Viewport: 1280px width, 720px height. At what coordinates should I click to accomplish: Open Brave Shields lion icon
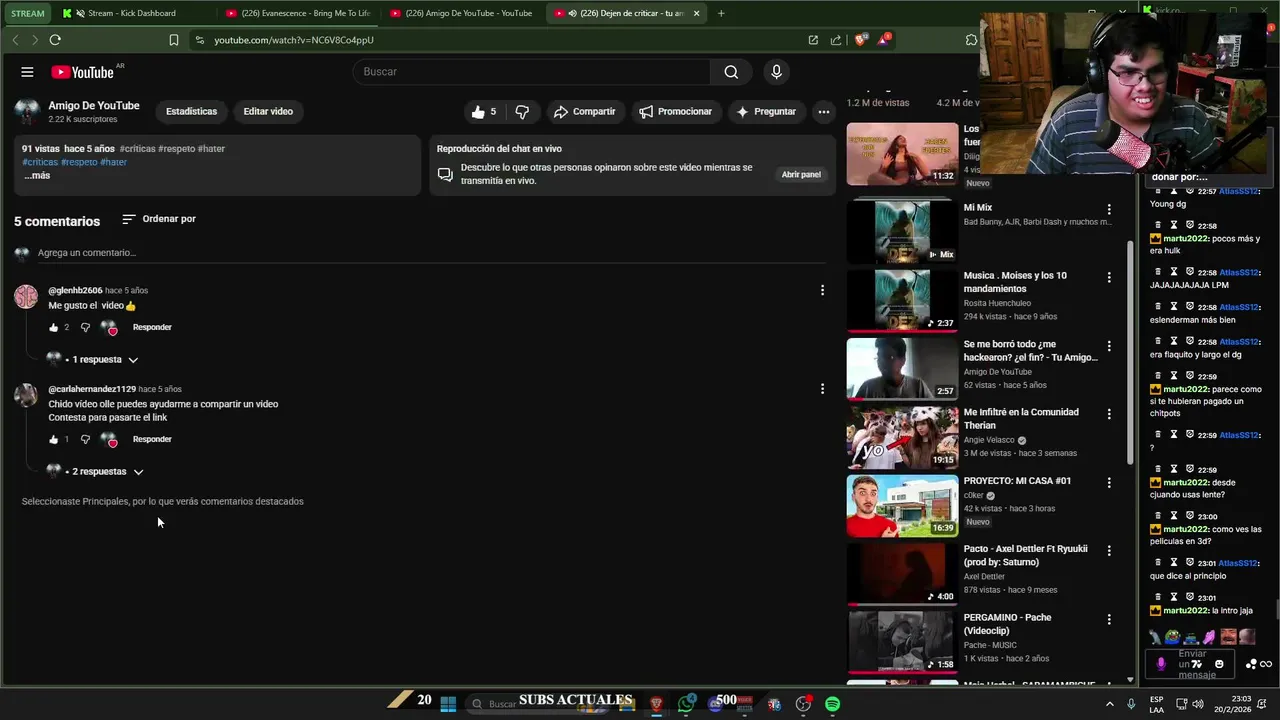[x=861, y=40]
